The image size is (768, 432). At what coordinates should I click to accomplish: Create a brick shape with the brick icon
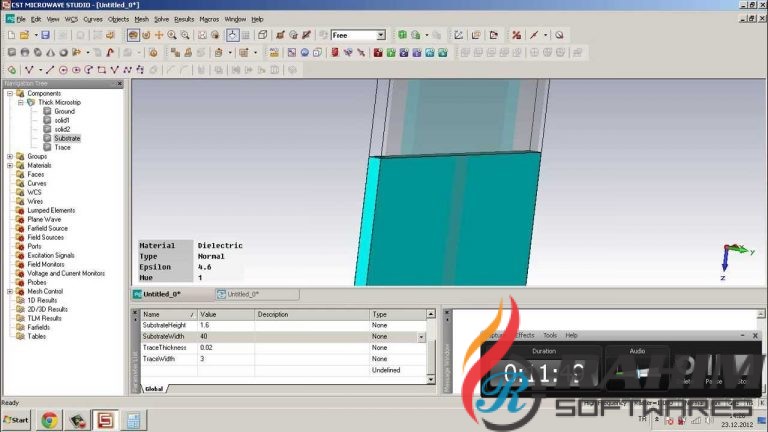(12, 52)
